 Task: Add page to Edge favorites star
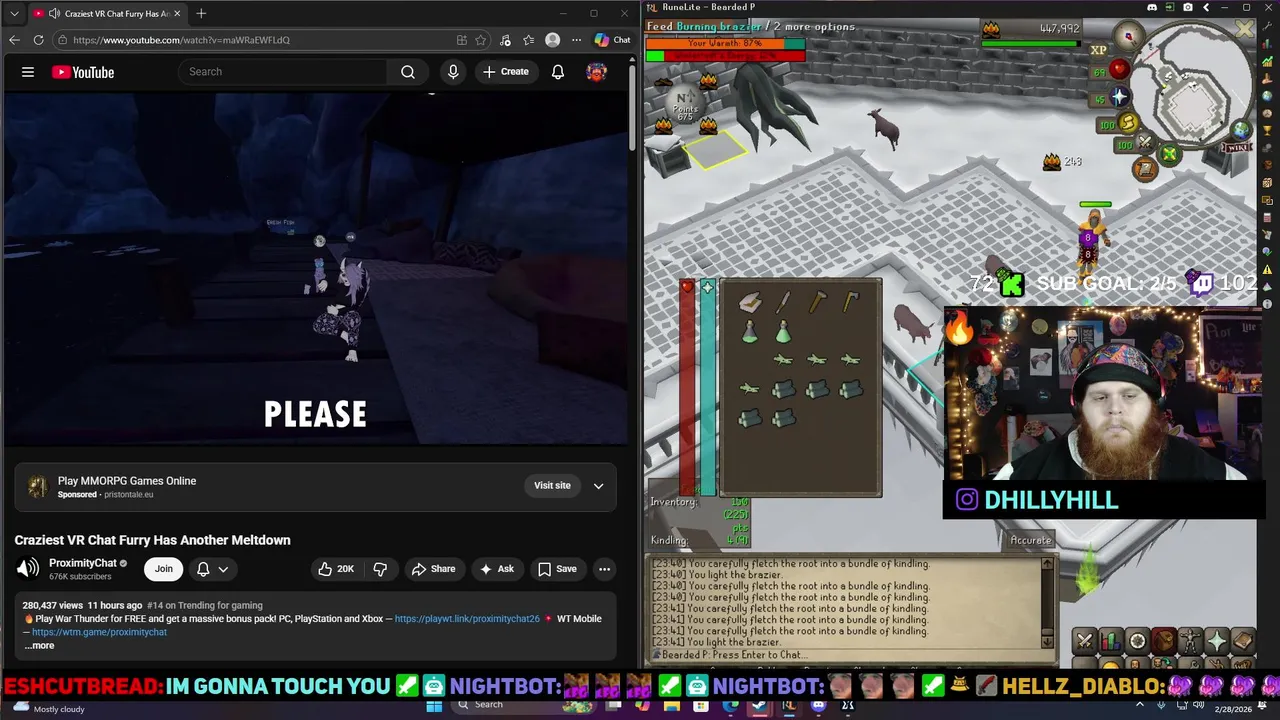pyautogui.click(x=481, y=40)
